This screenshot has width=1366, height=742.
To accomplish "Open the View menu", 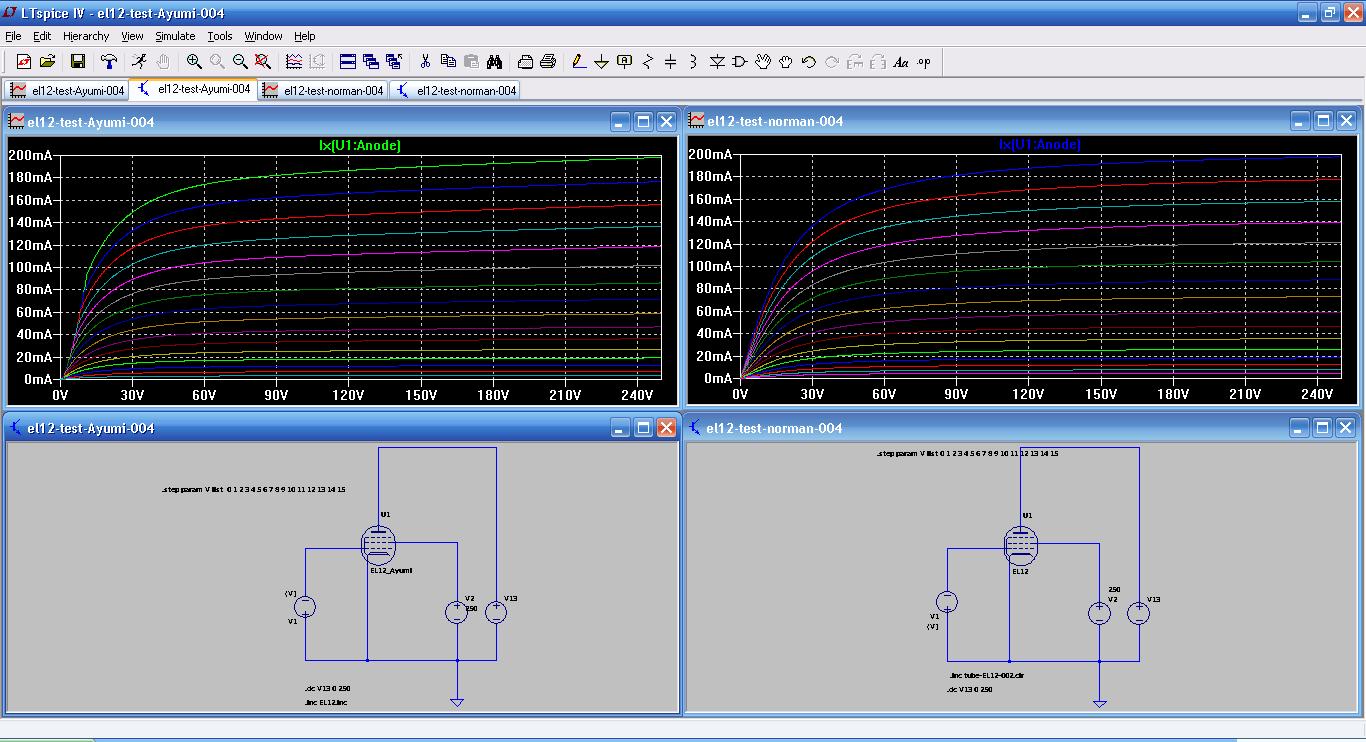I will point(133,36).
